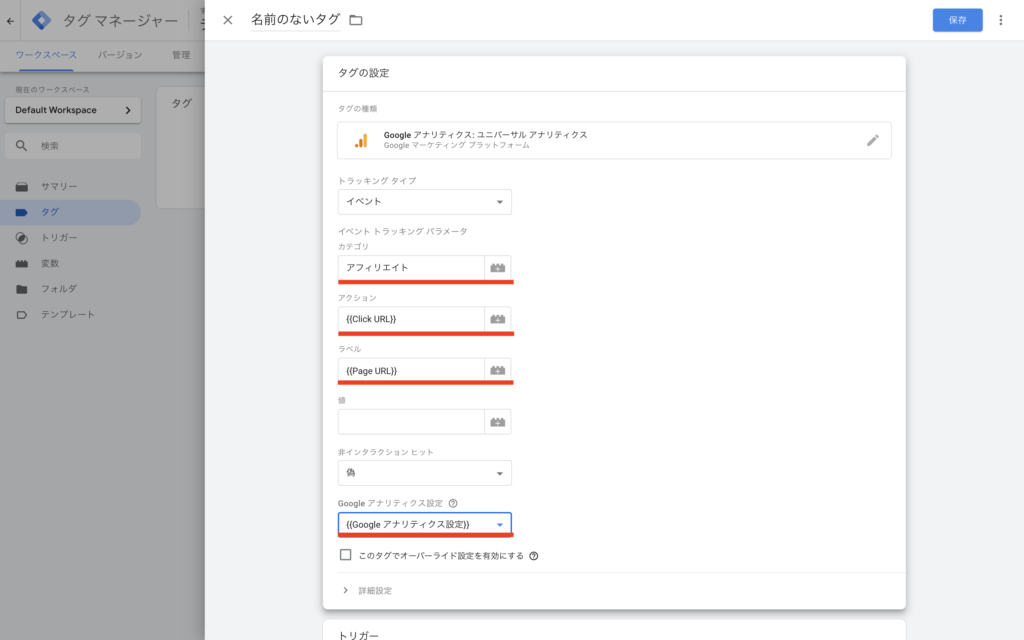Open タグ in sidebar

71,212
